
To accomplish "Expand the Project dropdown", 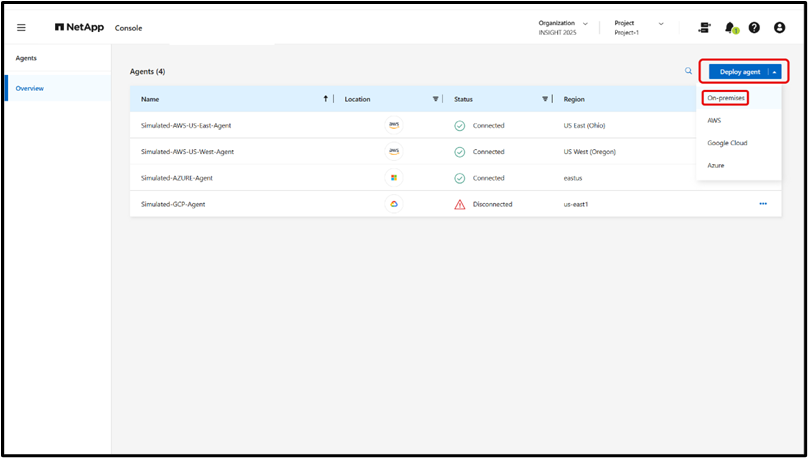I will pyautogui.click(x=661, y=24).
